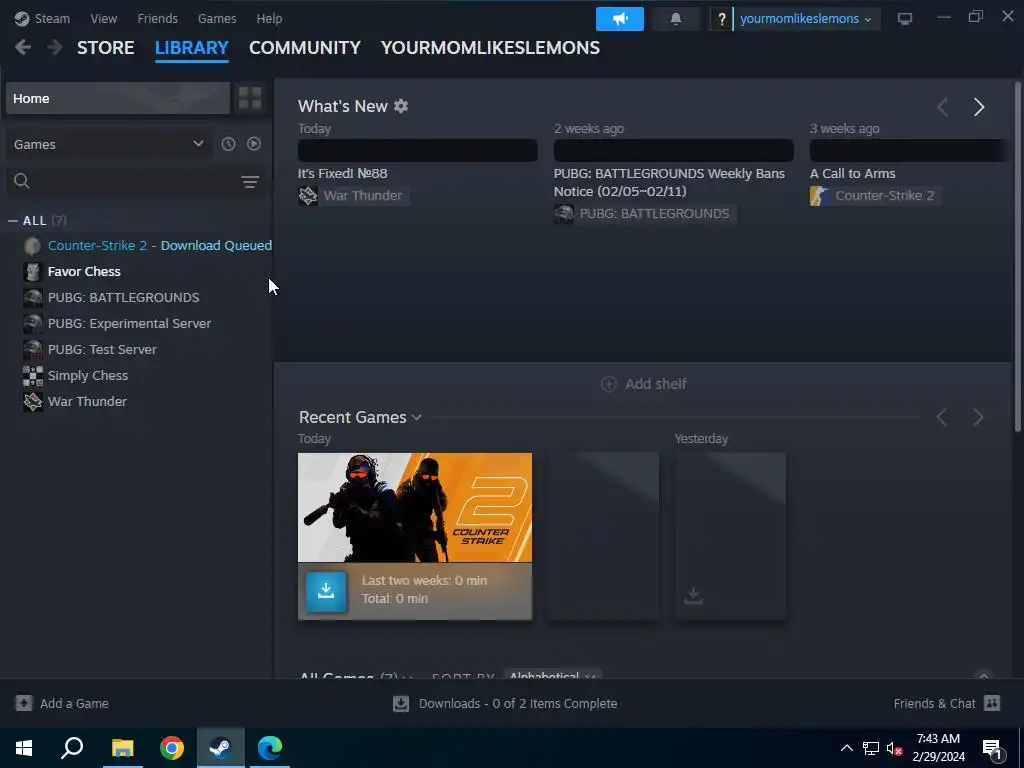Screen dimensions: 1024x768
Task: Go forward with the right arrow
Action: coord(56,48)
